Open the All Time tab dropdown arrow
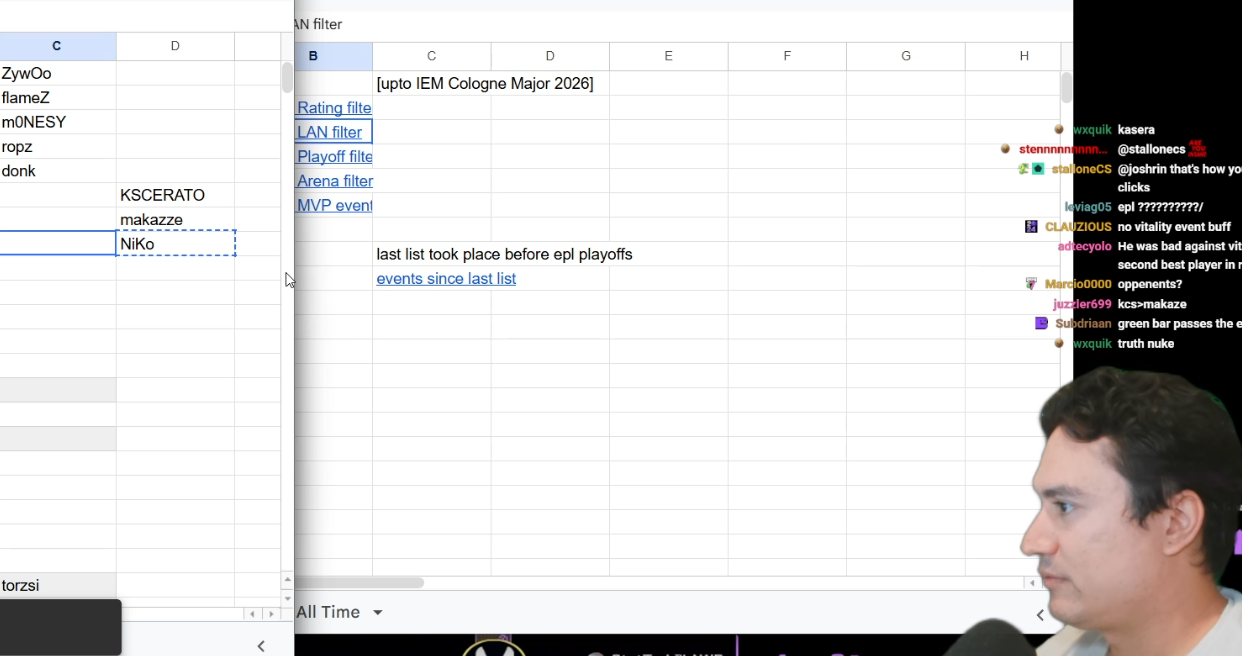This screenshot has height=656, width=1242. point(378,612)
